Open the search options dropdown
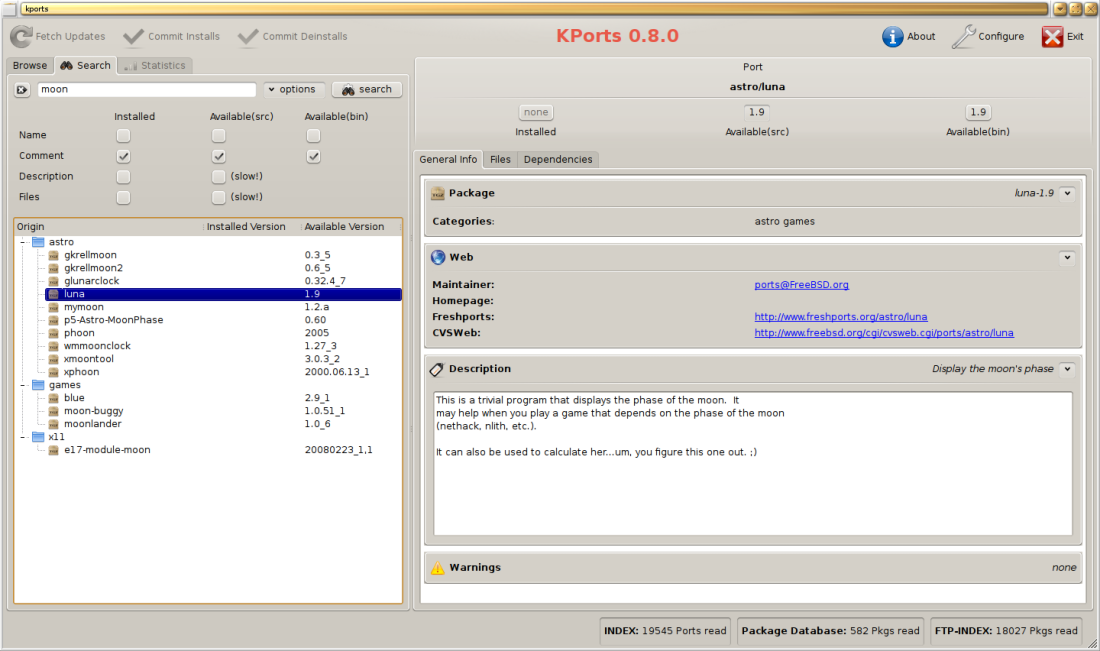Screen dimensions: 1100x651 click(293, 90)
